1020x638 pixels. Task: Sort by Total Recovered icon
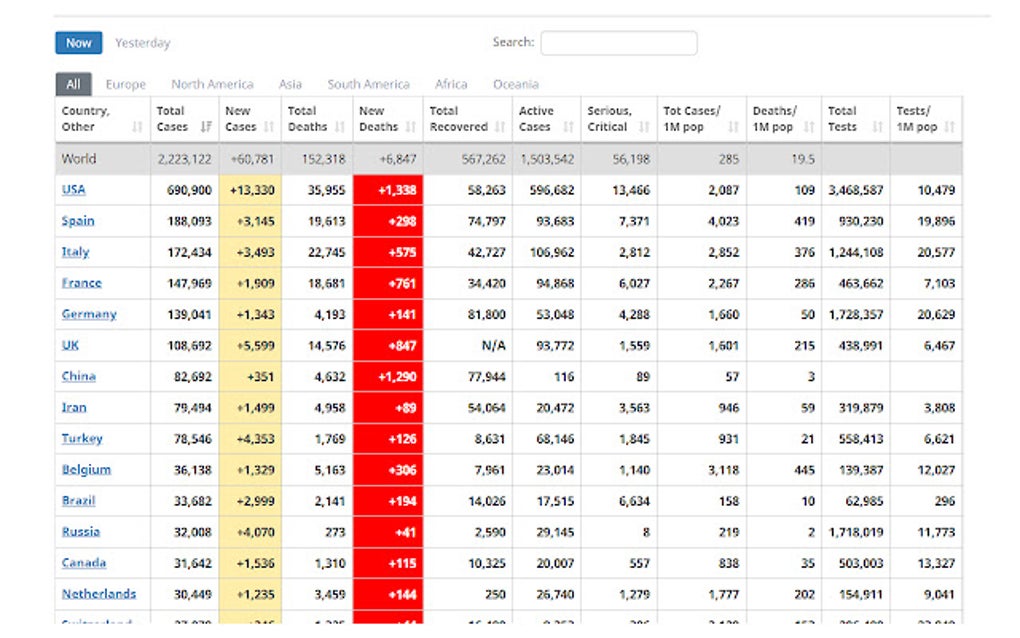coord(499,127)
